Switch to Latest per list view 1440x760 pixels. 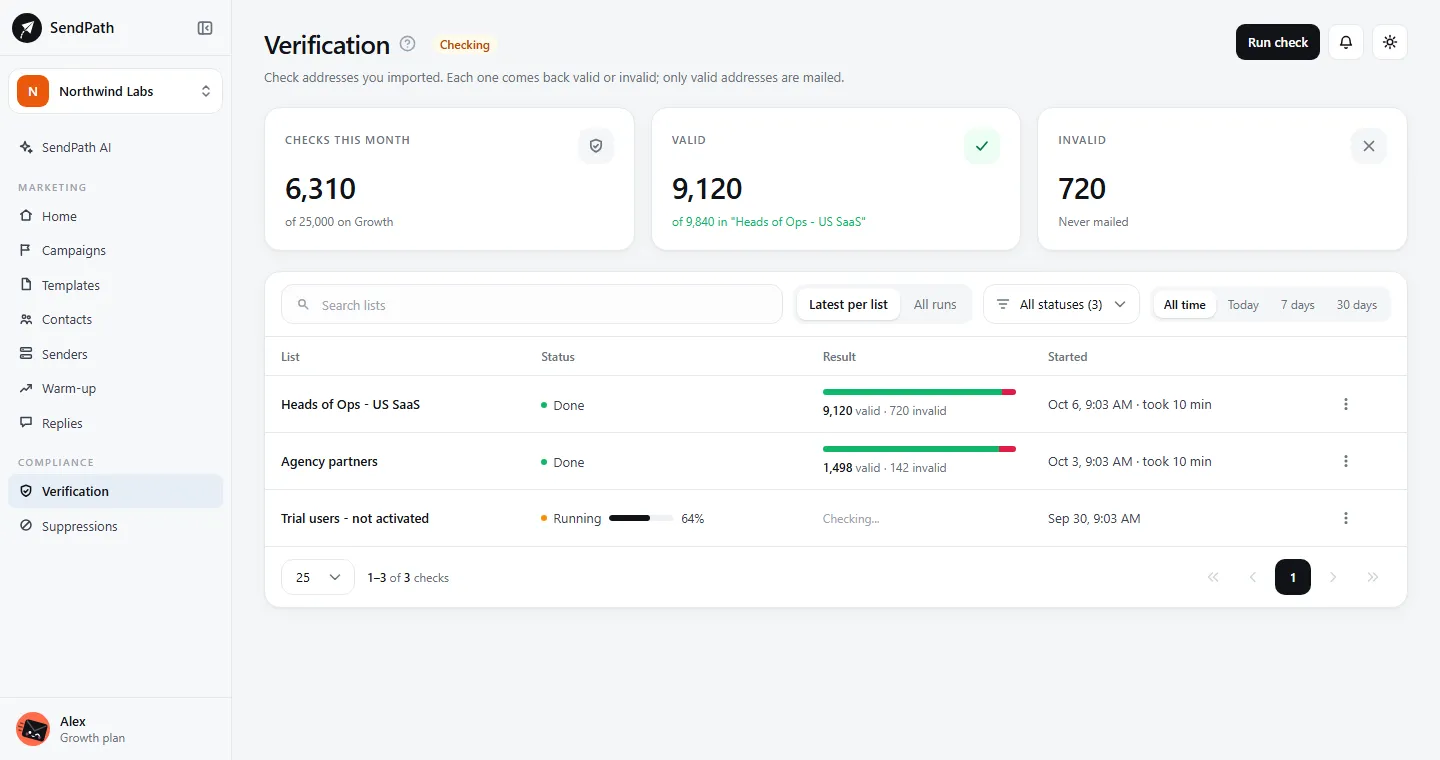pos(848,304)
